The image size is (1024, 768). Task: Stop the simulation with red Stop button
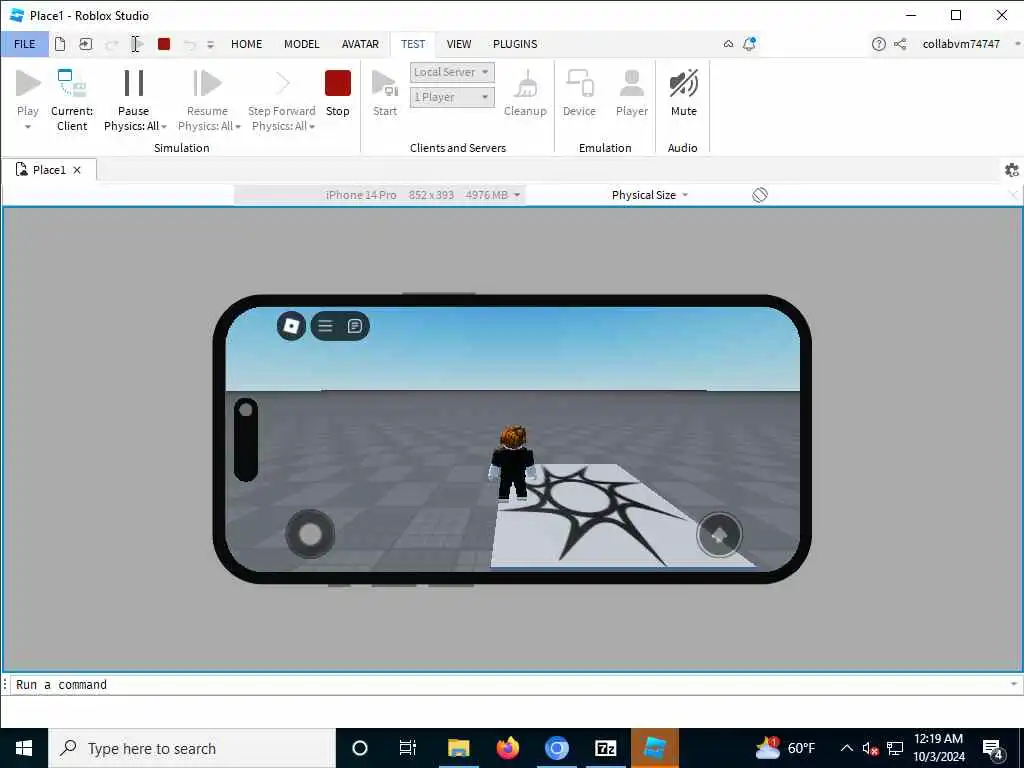(x=338, y=84)
